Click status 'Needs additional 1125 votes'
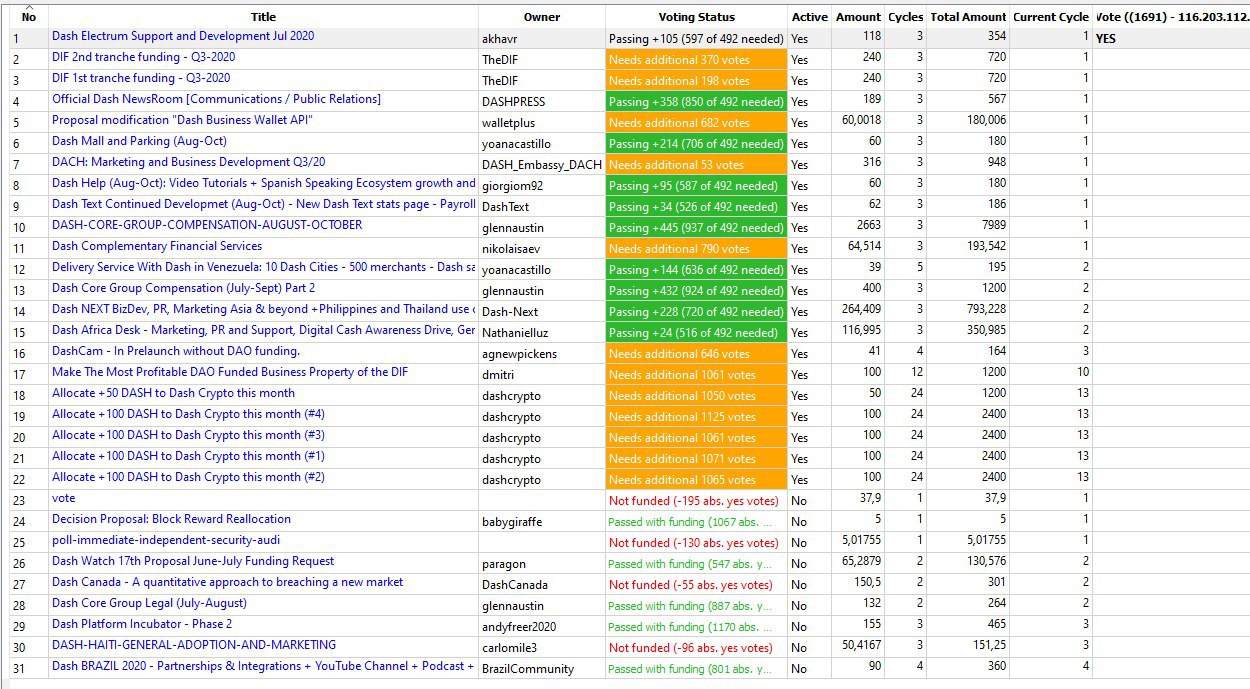The height and width of the screenshot is (689, 1250). coord(697,416)
